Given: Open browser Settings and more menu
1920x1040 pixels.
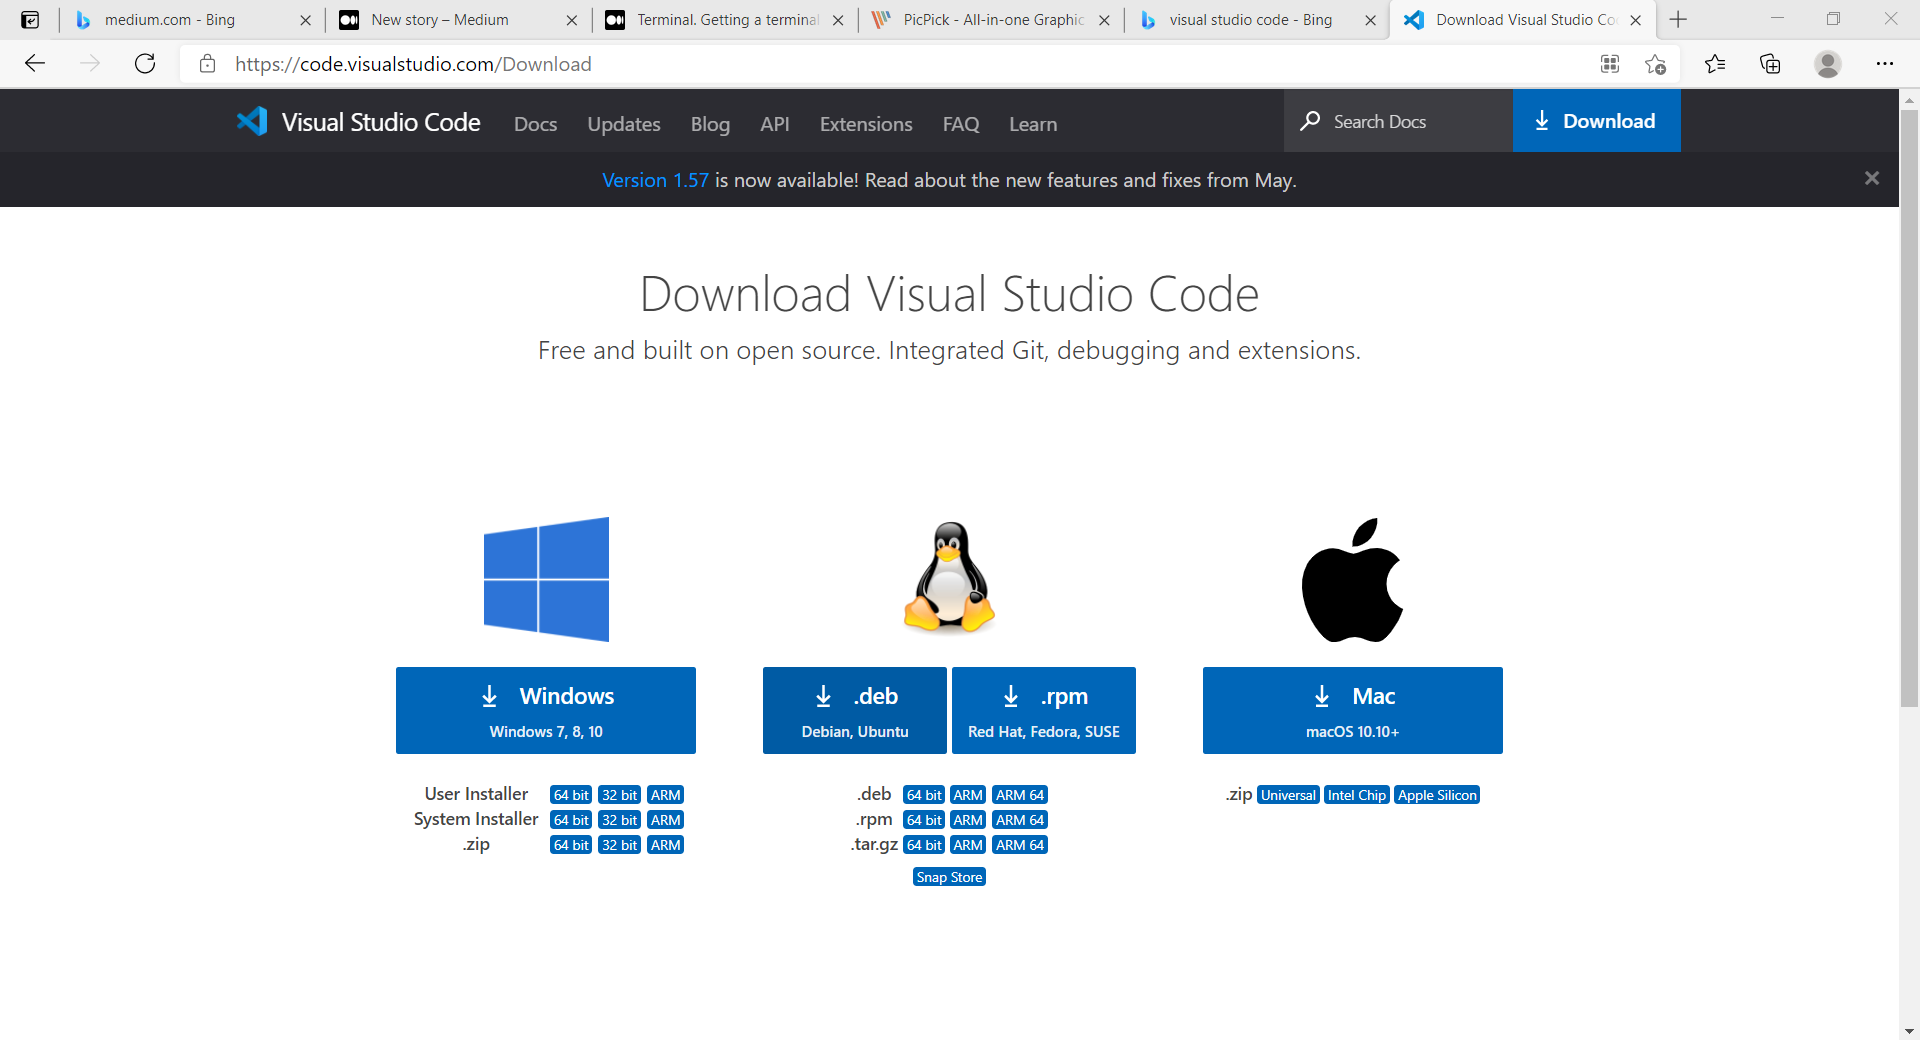Looking at the screenshot, I should click(1885, 64).
